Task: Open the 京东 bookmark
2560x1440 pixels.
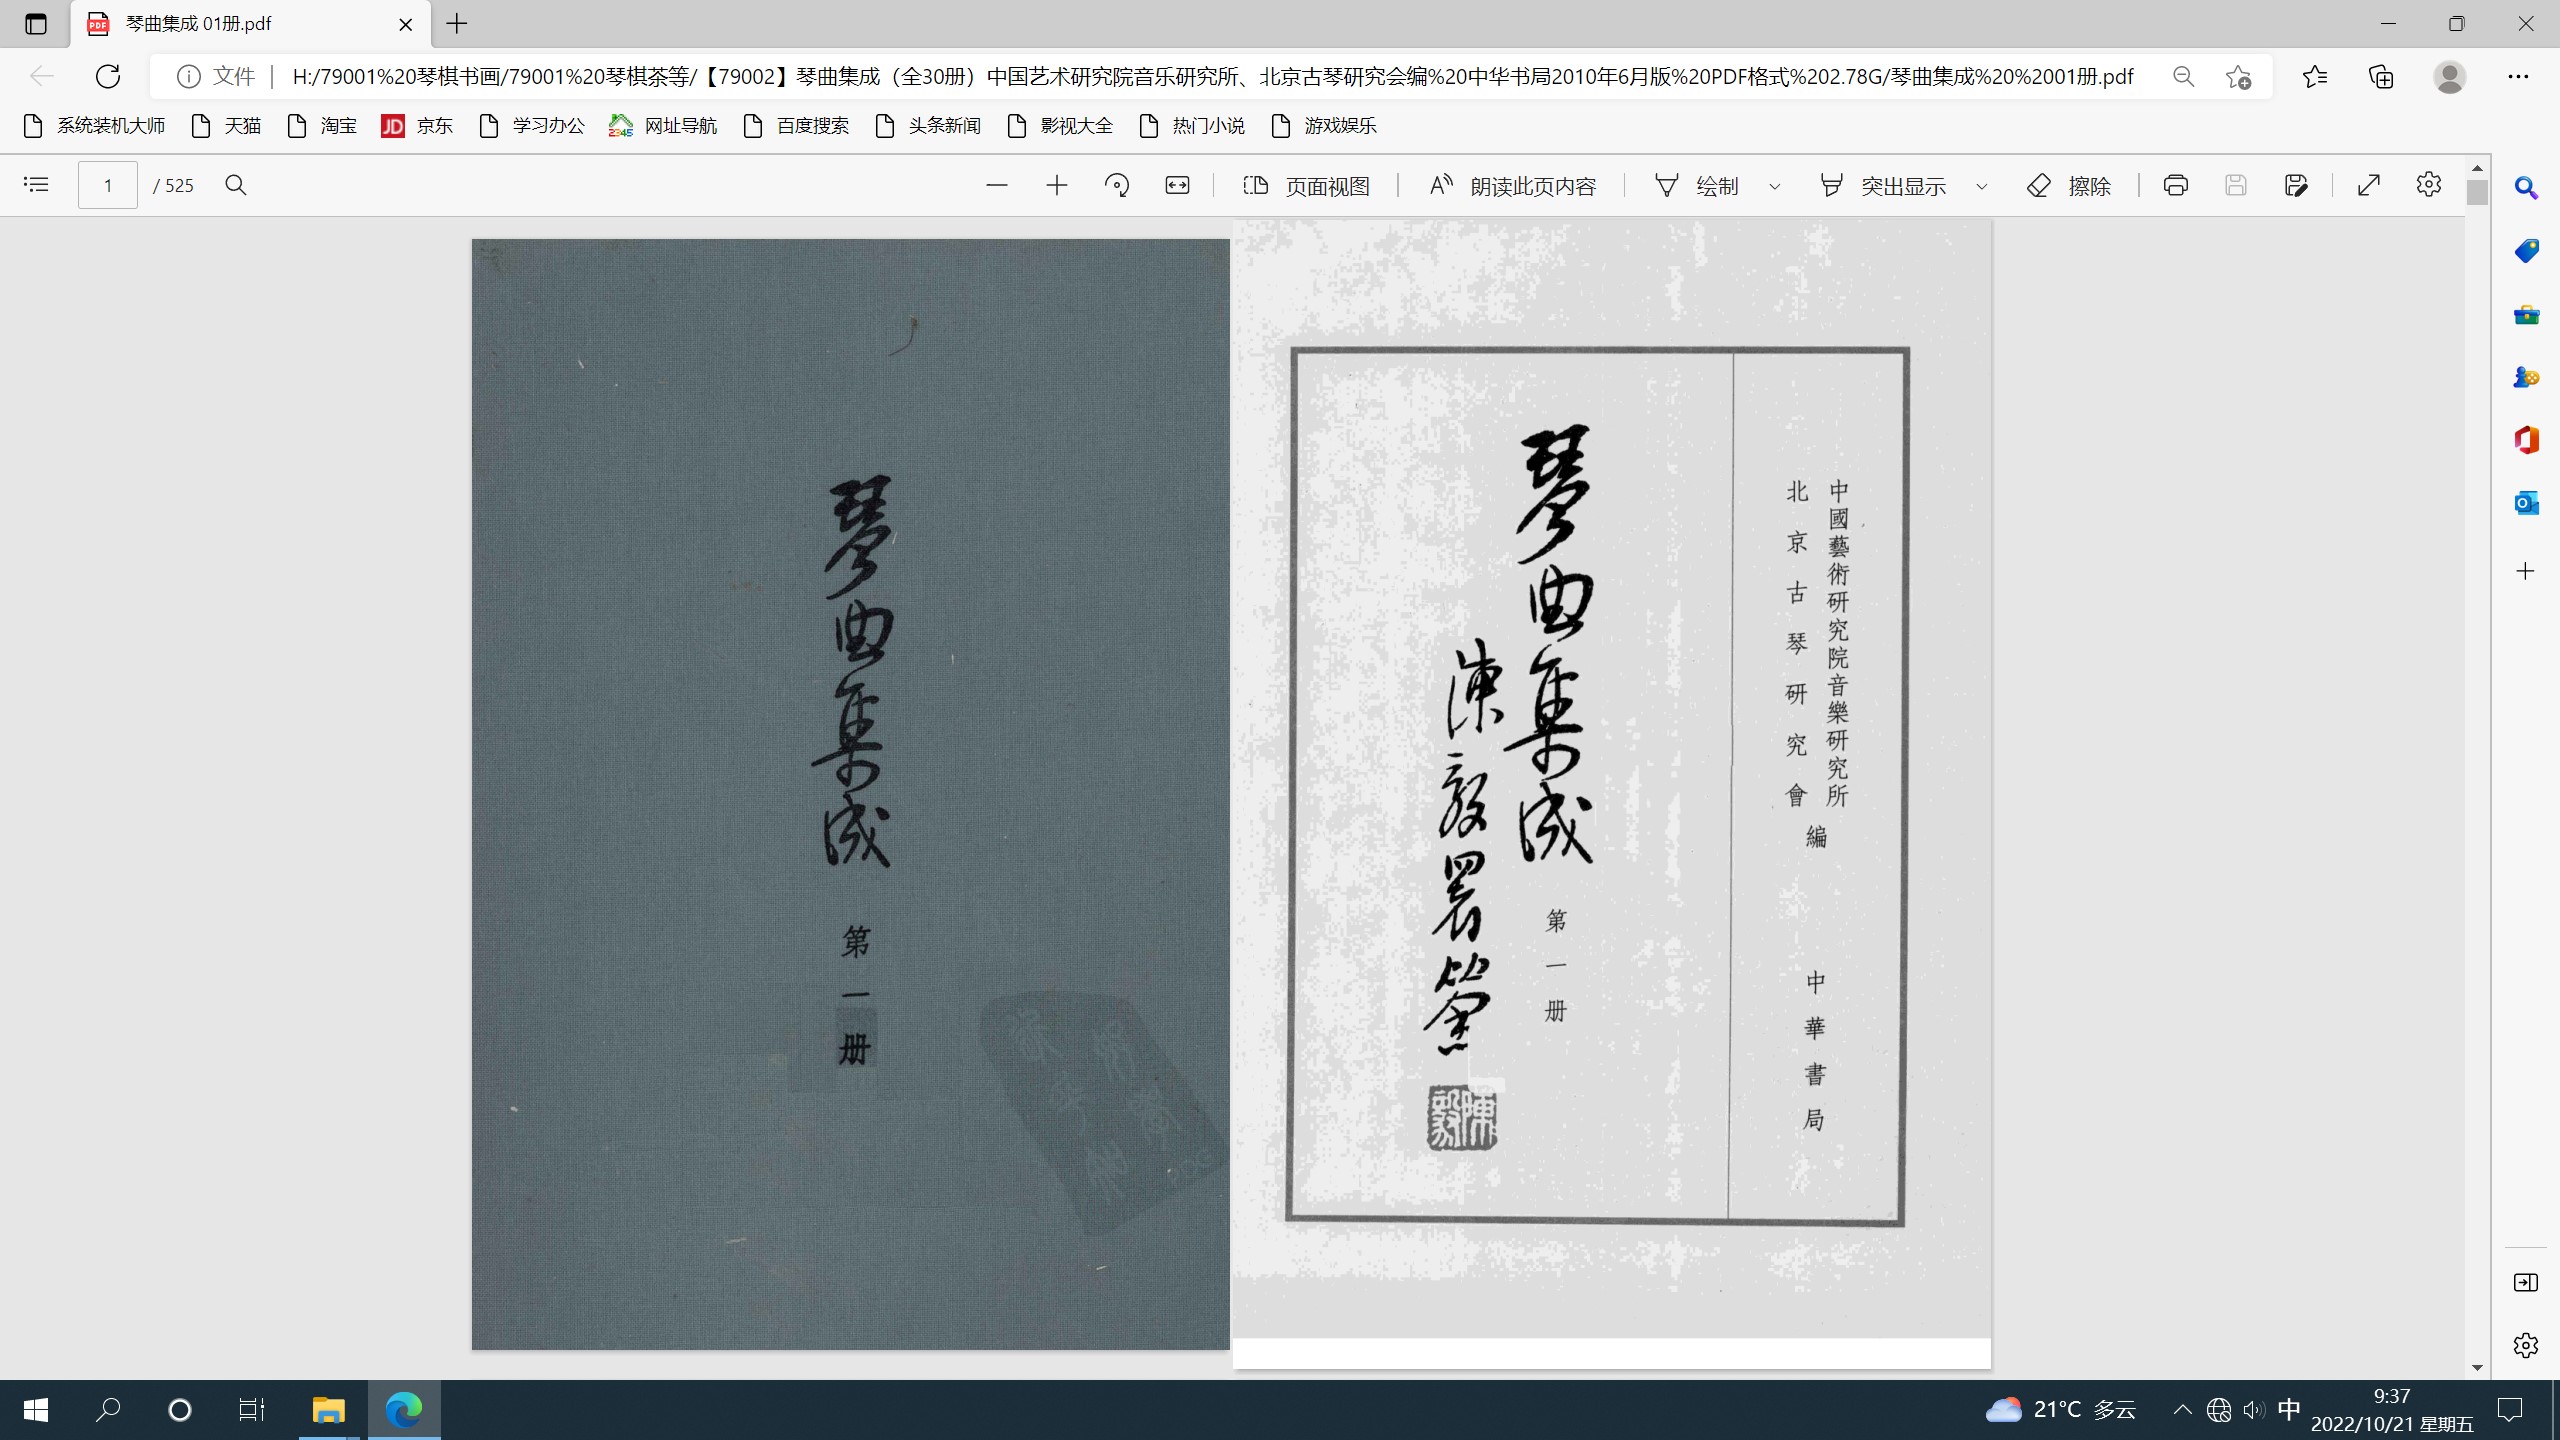Action: click(x=418, y=126)
